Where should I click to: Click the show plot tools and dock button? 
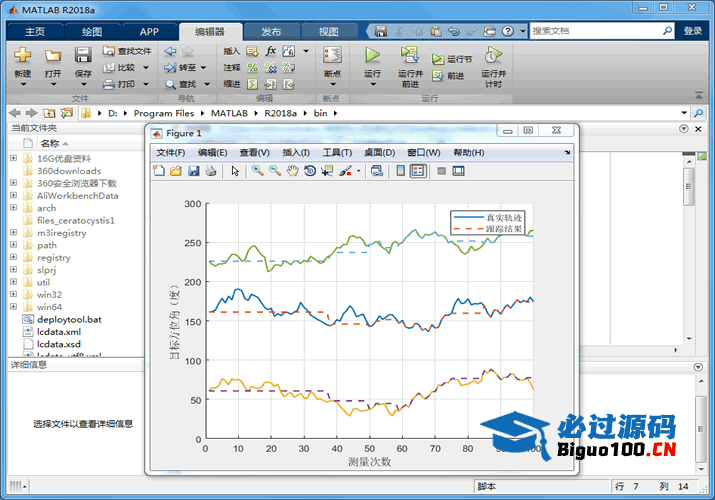458,171
